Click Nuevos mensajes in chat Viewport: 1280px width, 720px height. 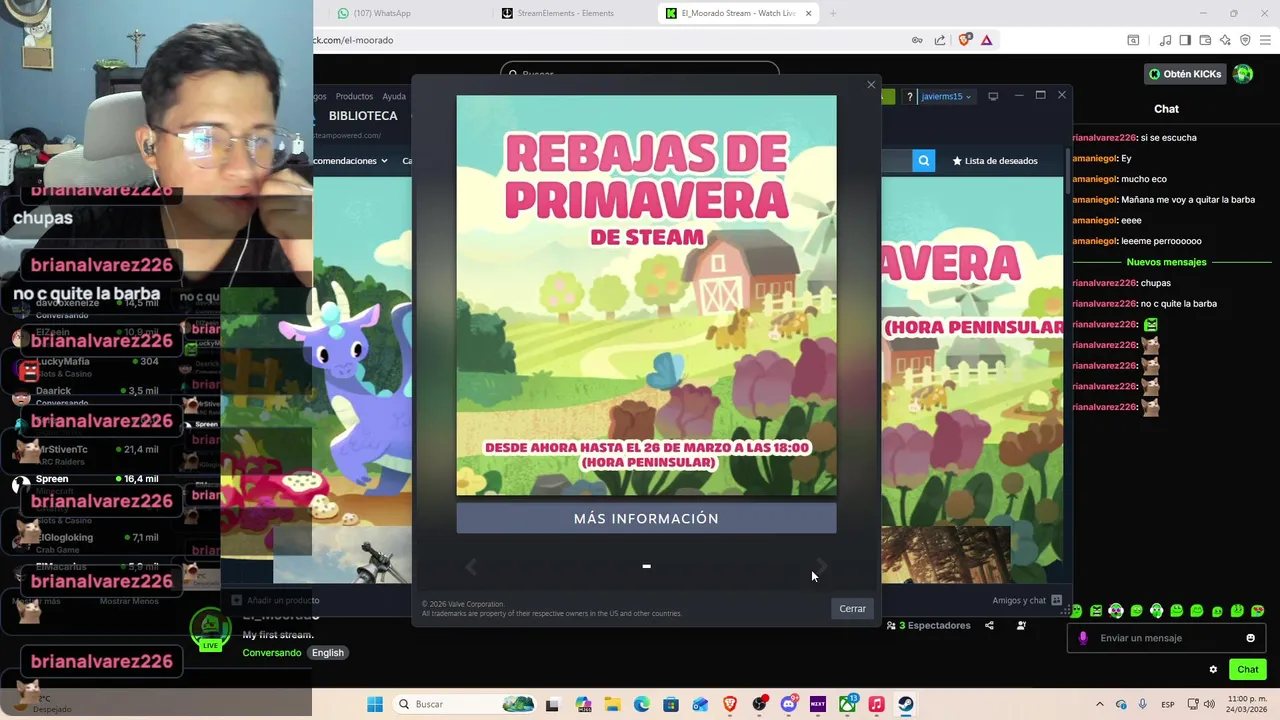click(1166, 262)
